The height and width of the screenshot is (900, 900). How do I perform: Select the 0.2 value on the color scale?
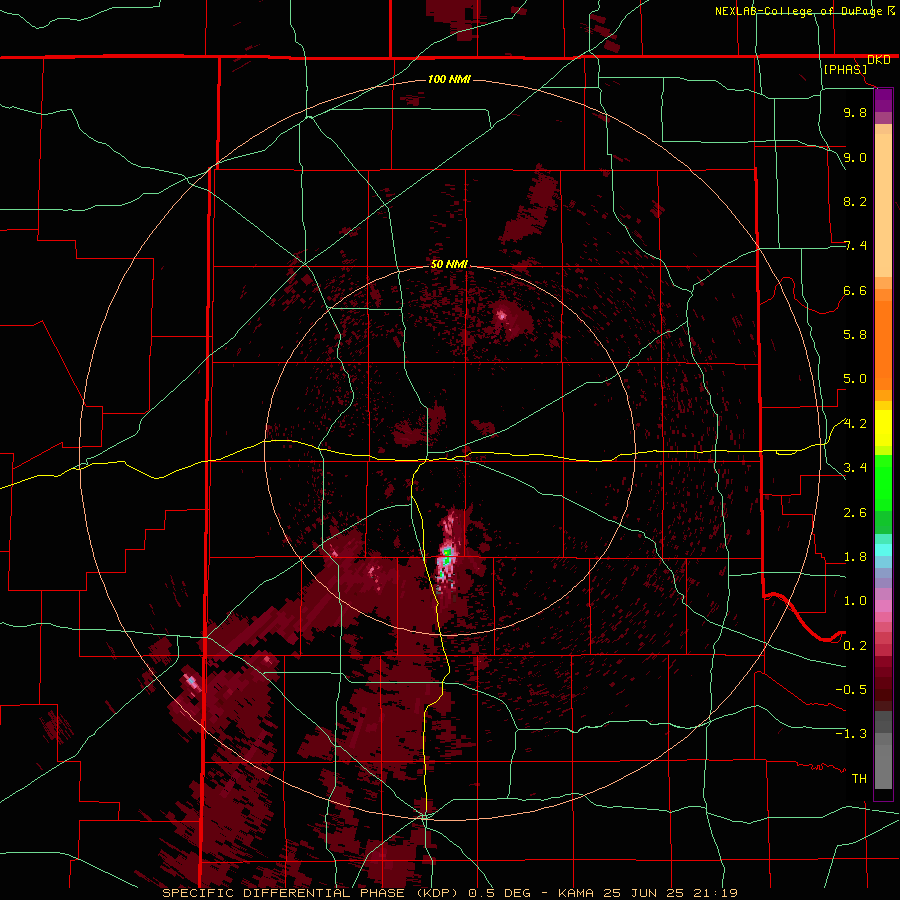pos(855,646)
